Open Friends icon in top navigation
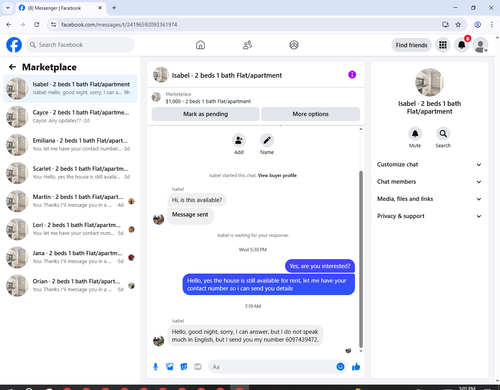 click(247, 45)
